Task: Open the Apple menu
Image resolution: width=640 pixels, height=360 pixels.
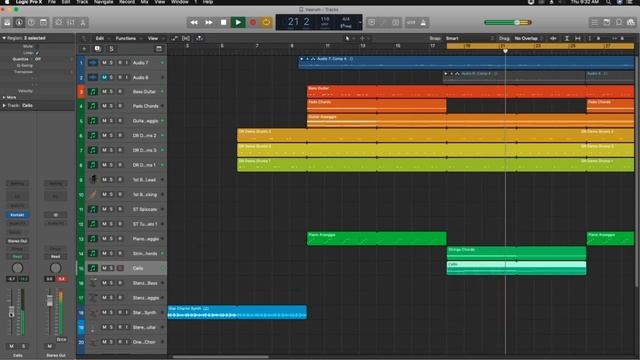Action: click(x=7, y=2)
